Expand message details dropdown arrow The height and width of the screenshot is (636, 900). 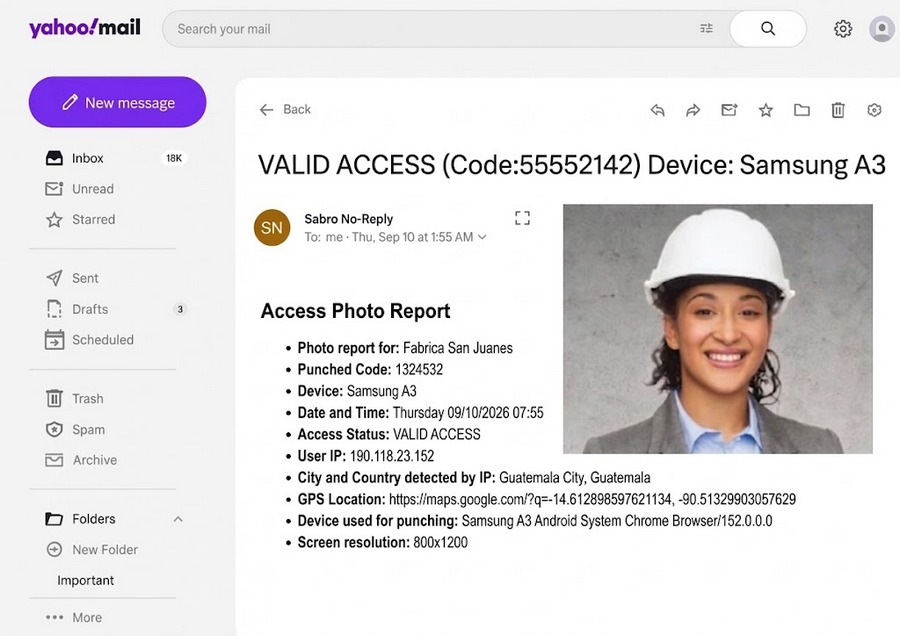[x=482, y=237]
